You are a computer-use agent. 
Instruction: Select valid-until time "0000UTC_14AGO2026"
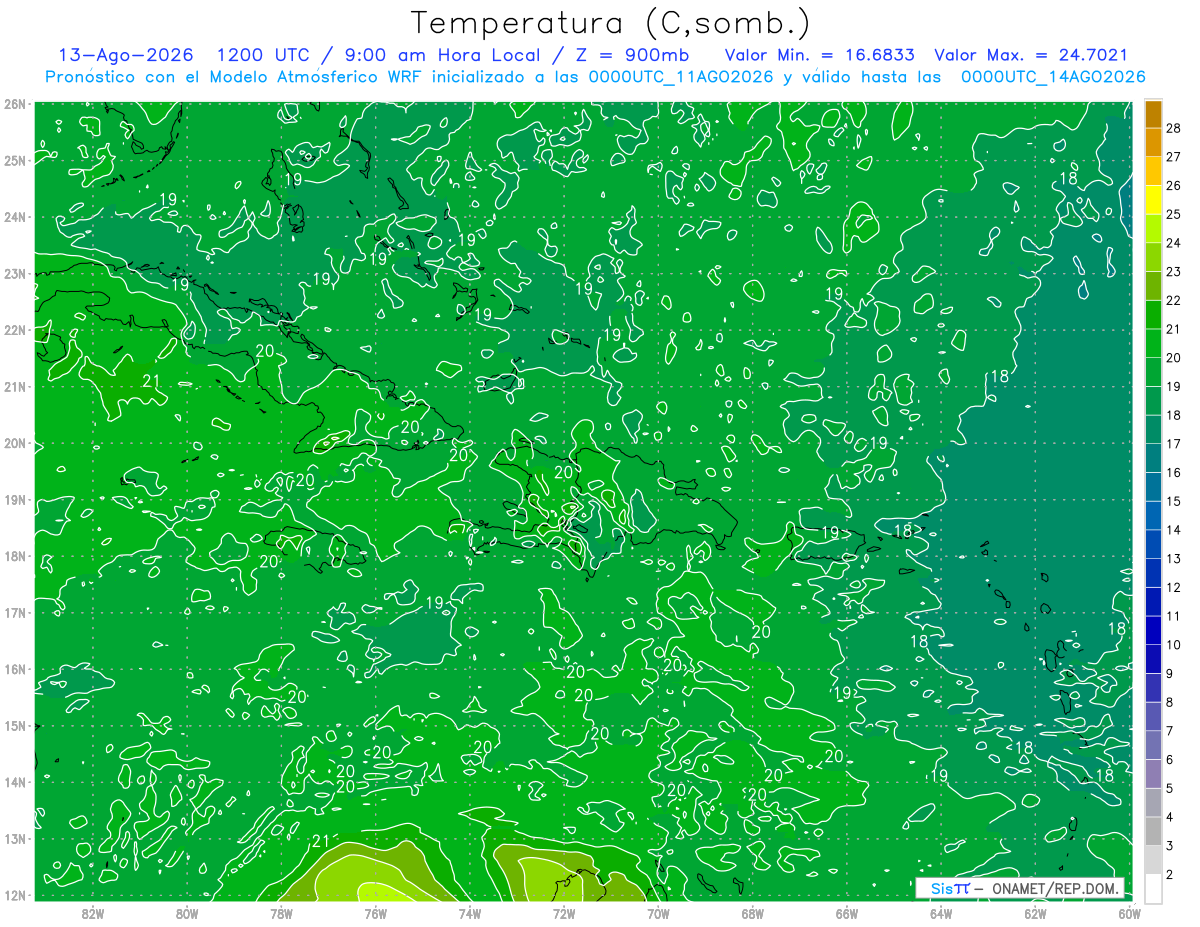[1053, 77]
